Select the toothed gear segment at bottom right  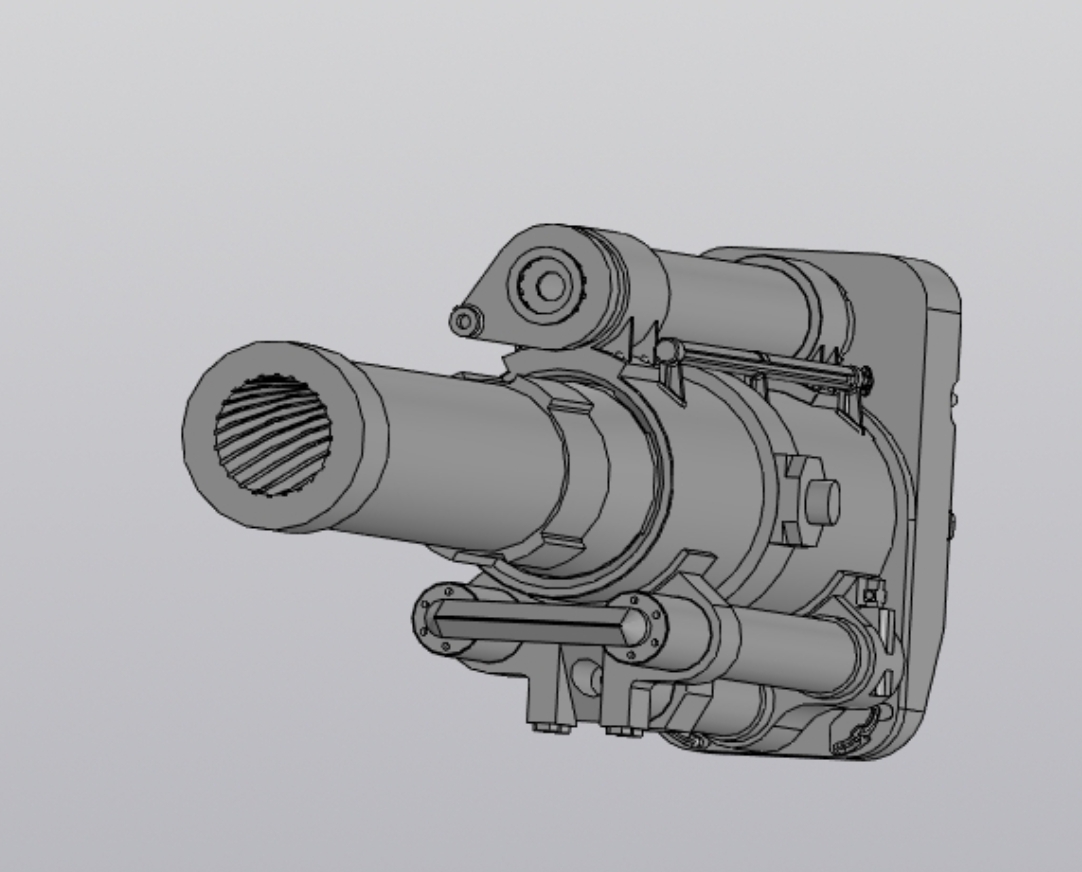point(862,732)
